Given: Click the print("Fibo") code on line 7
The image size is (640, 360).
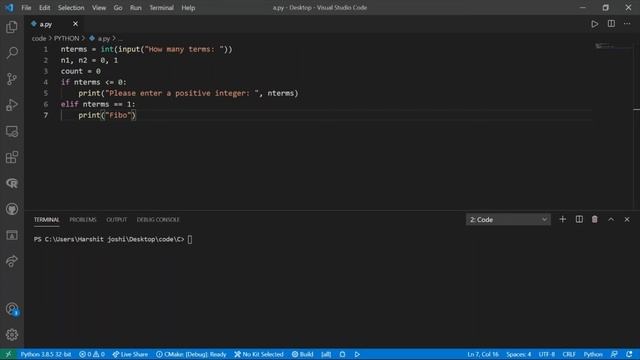Looking at the screenshot, I should 107,115.
